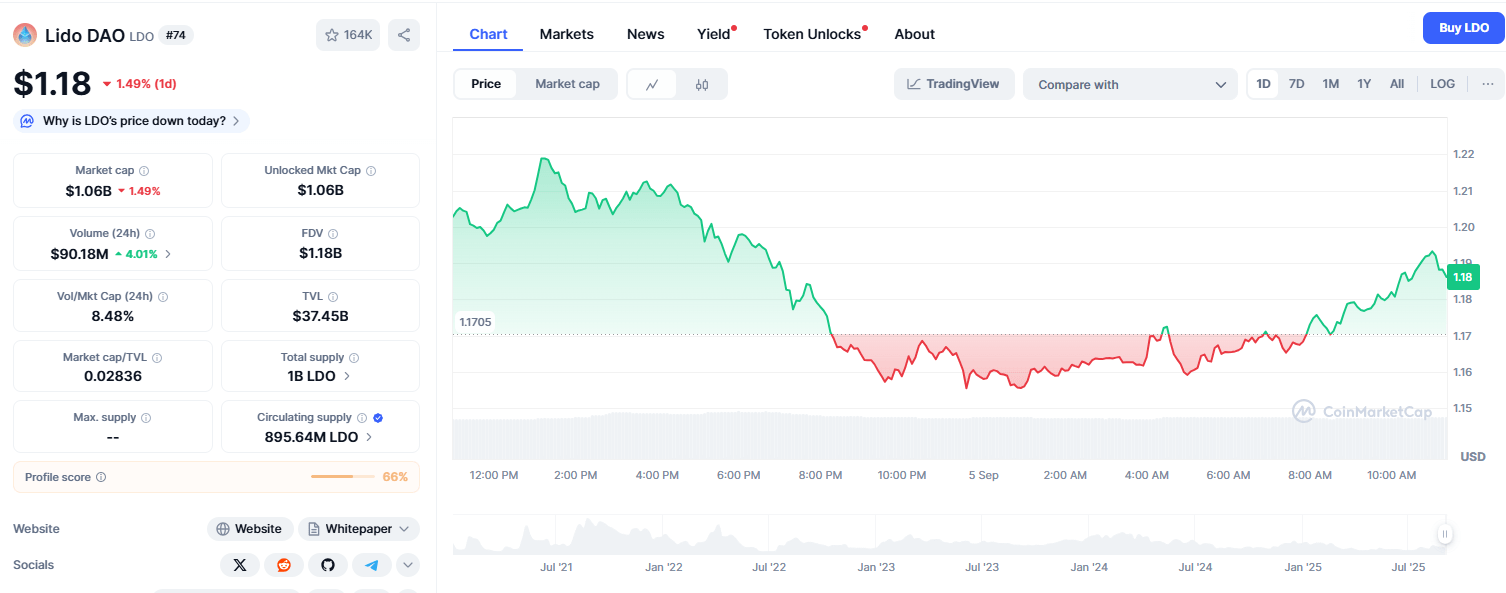Set chart range to 1M

[x=1330, y=84]
